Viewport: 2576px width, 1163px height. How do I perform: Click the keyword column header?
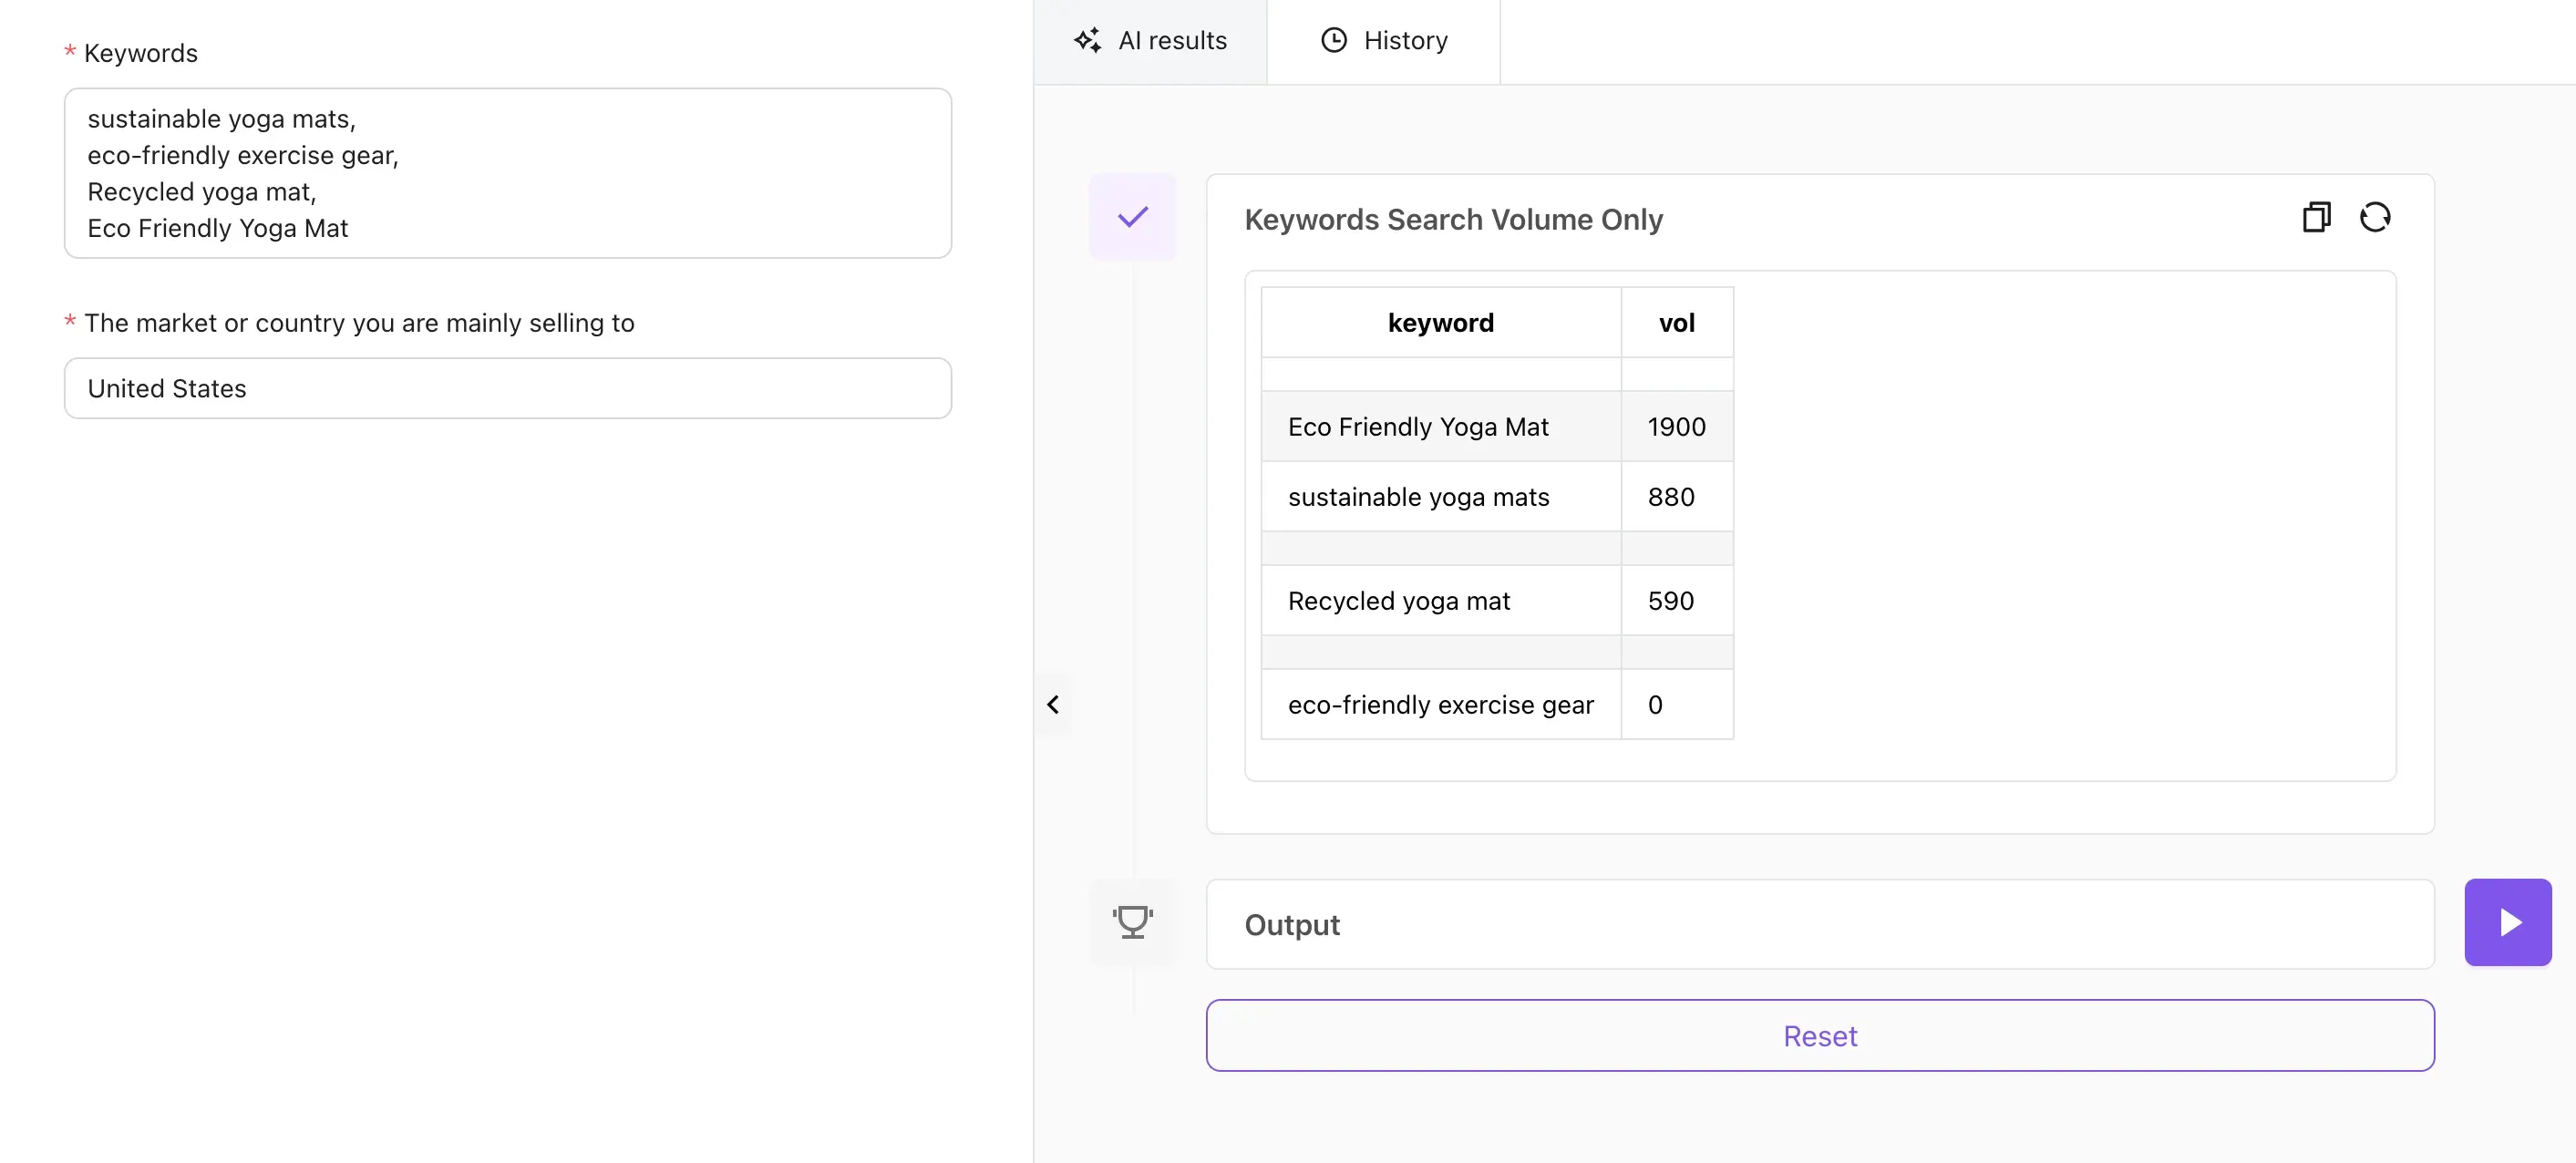pos(1440,322)
